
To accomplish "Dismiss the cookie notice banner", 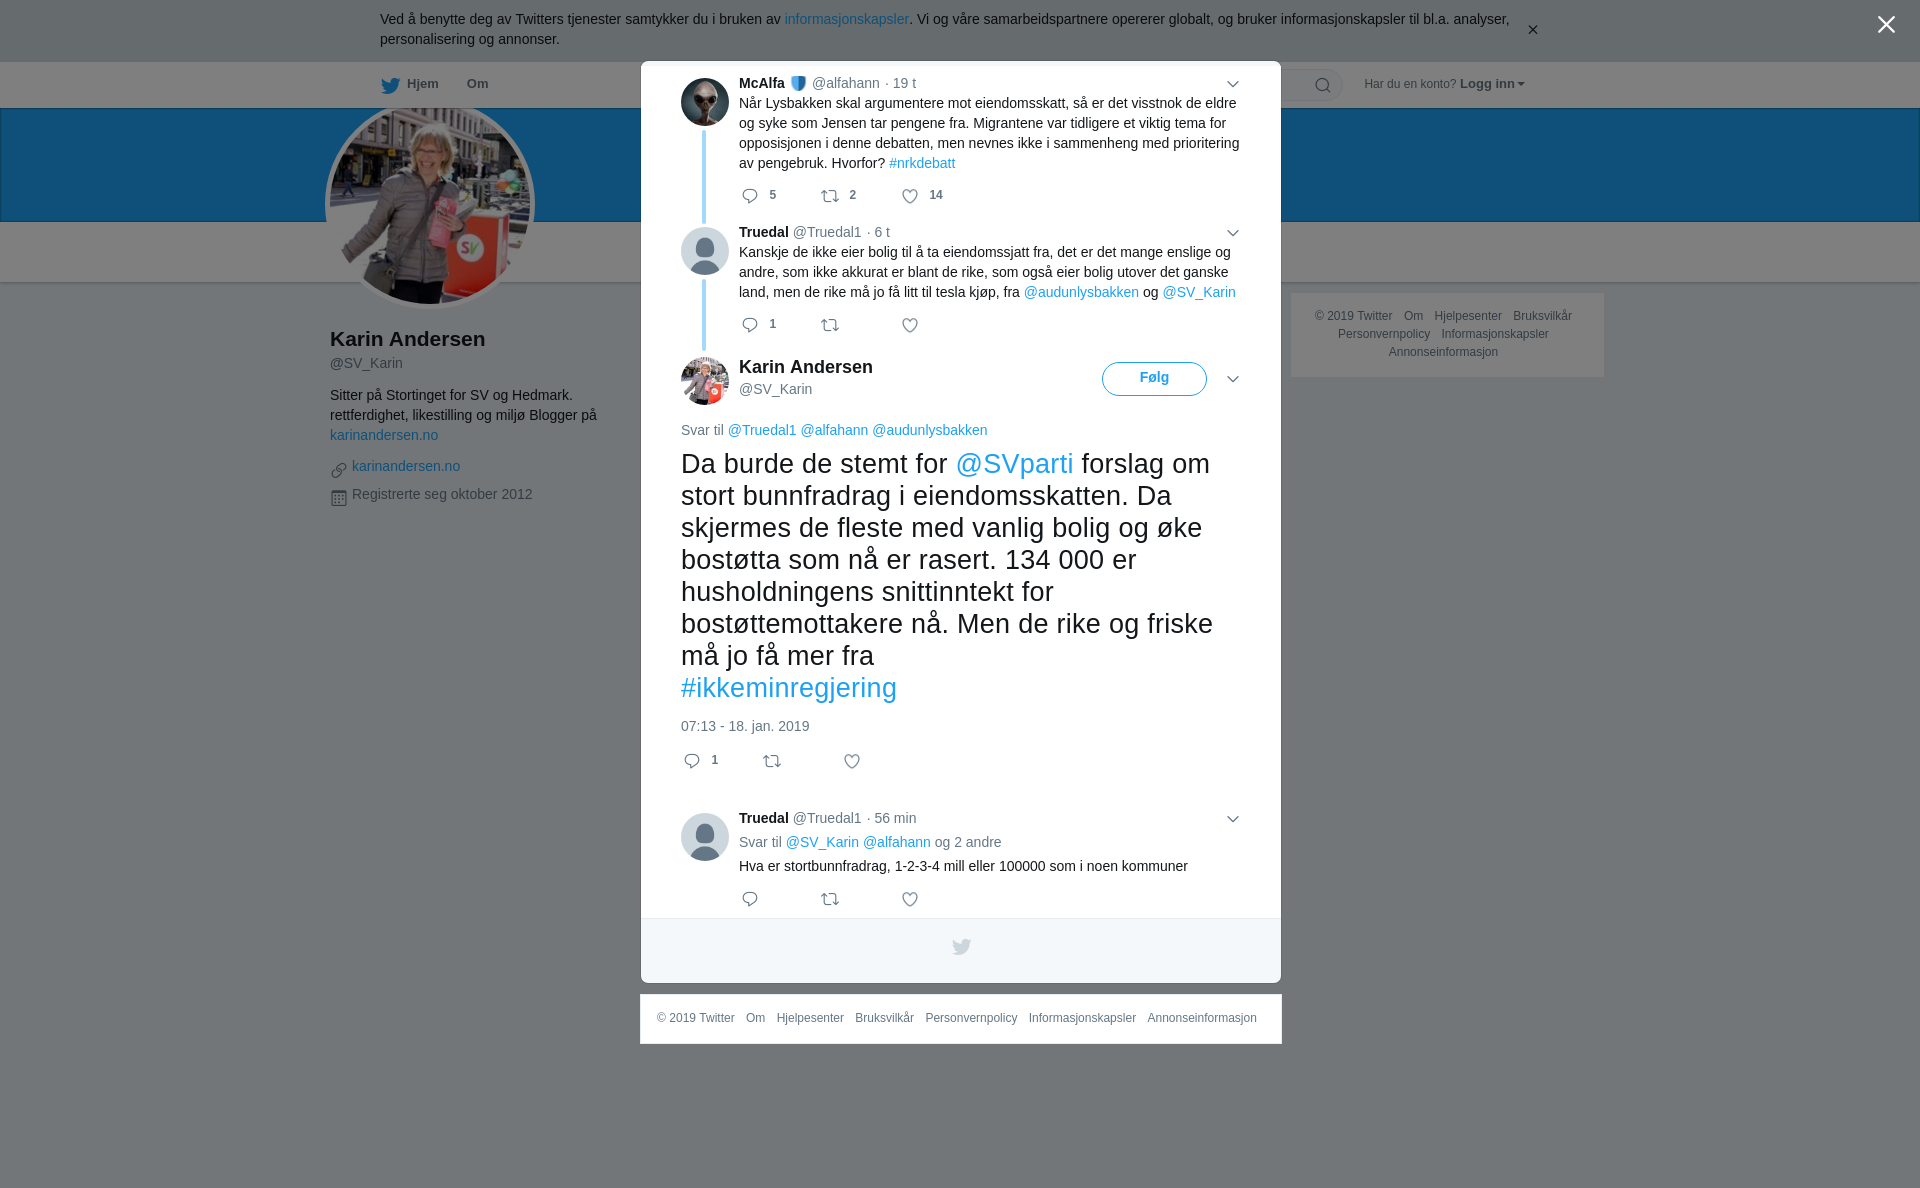I will [1532, 29].
